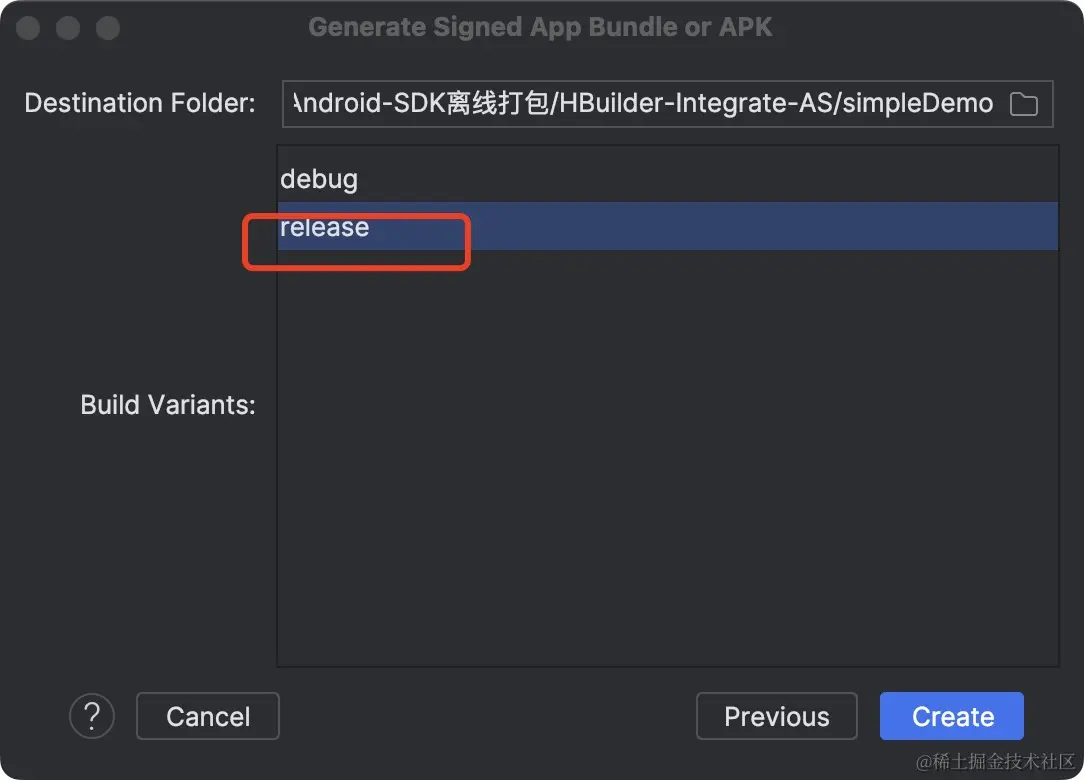Click 'HBuilder-Integrate-AS' in the destination path
The height and width of the screenshot is (780, 1084).
(696, 104)
